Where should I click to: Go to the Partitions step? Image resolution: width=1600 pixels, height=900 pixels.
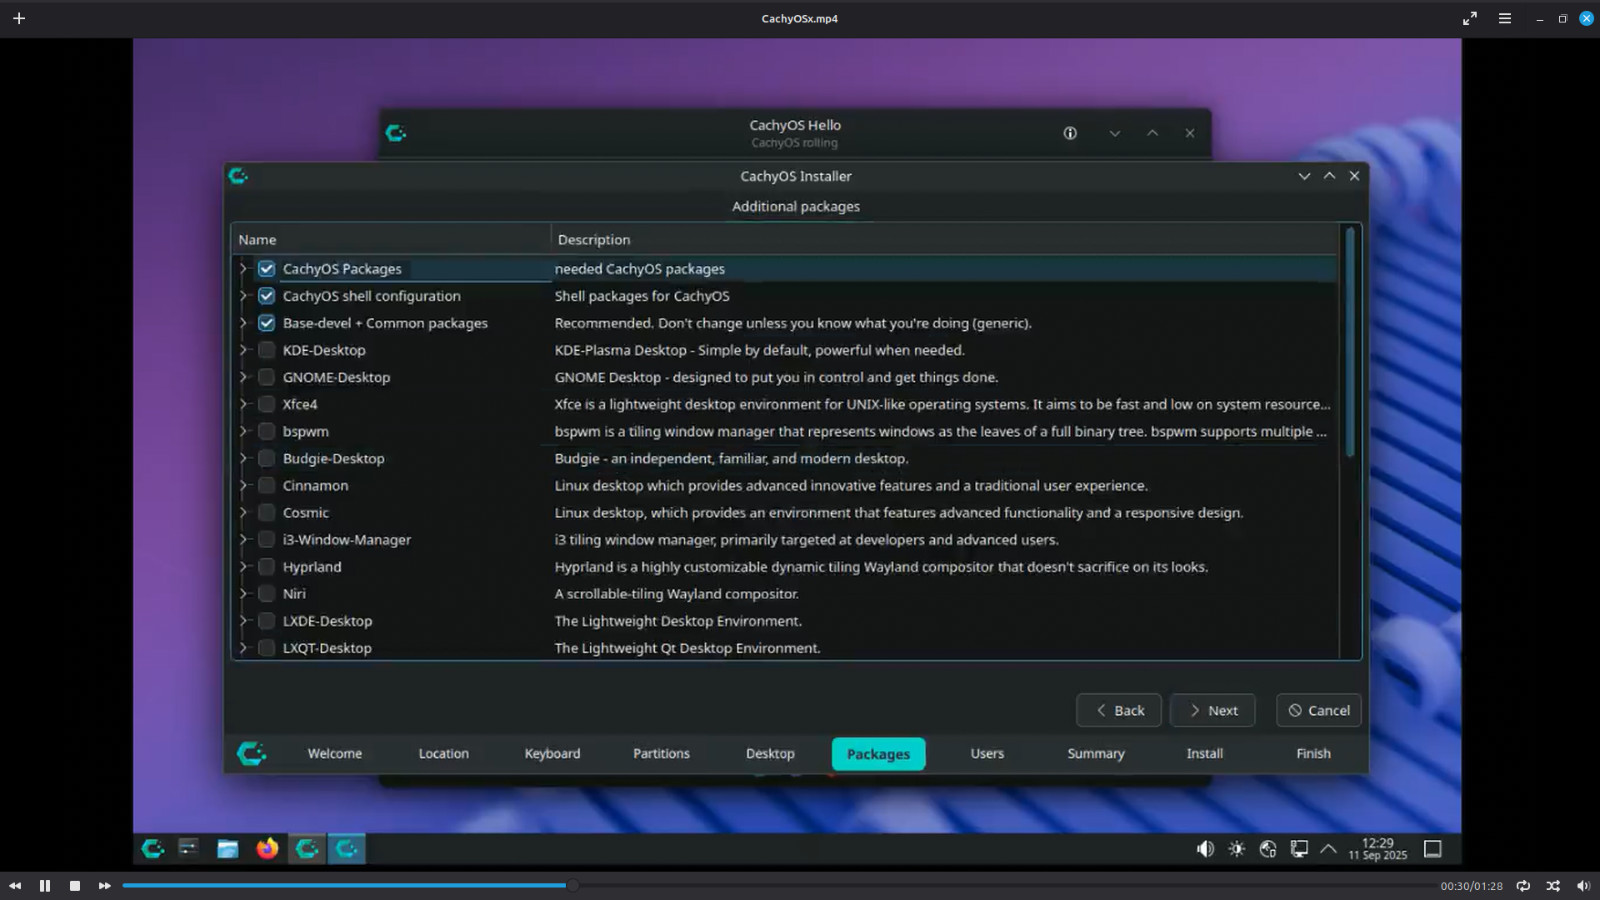pyautogui.click(x=661, y=753)
